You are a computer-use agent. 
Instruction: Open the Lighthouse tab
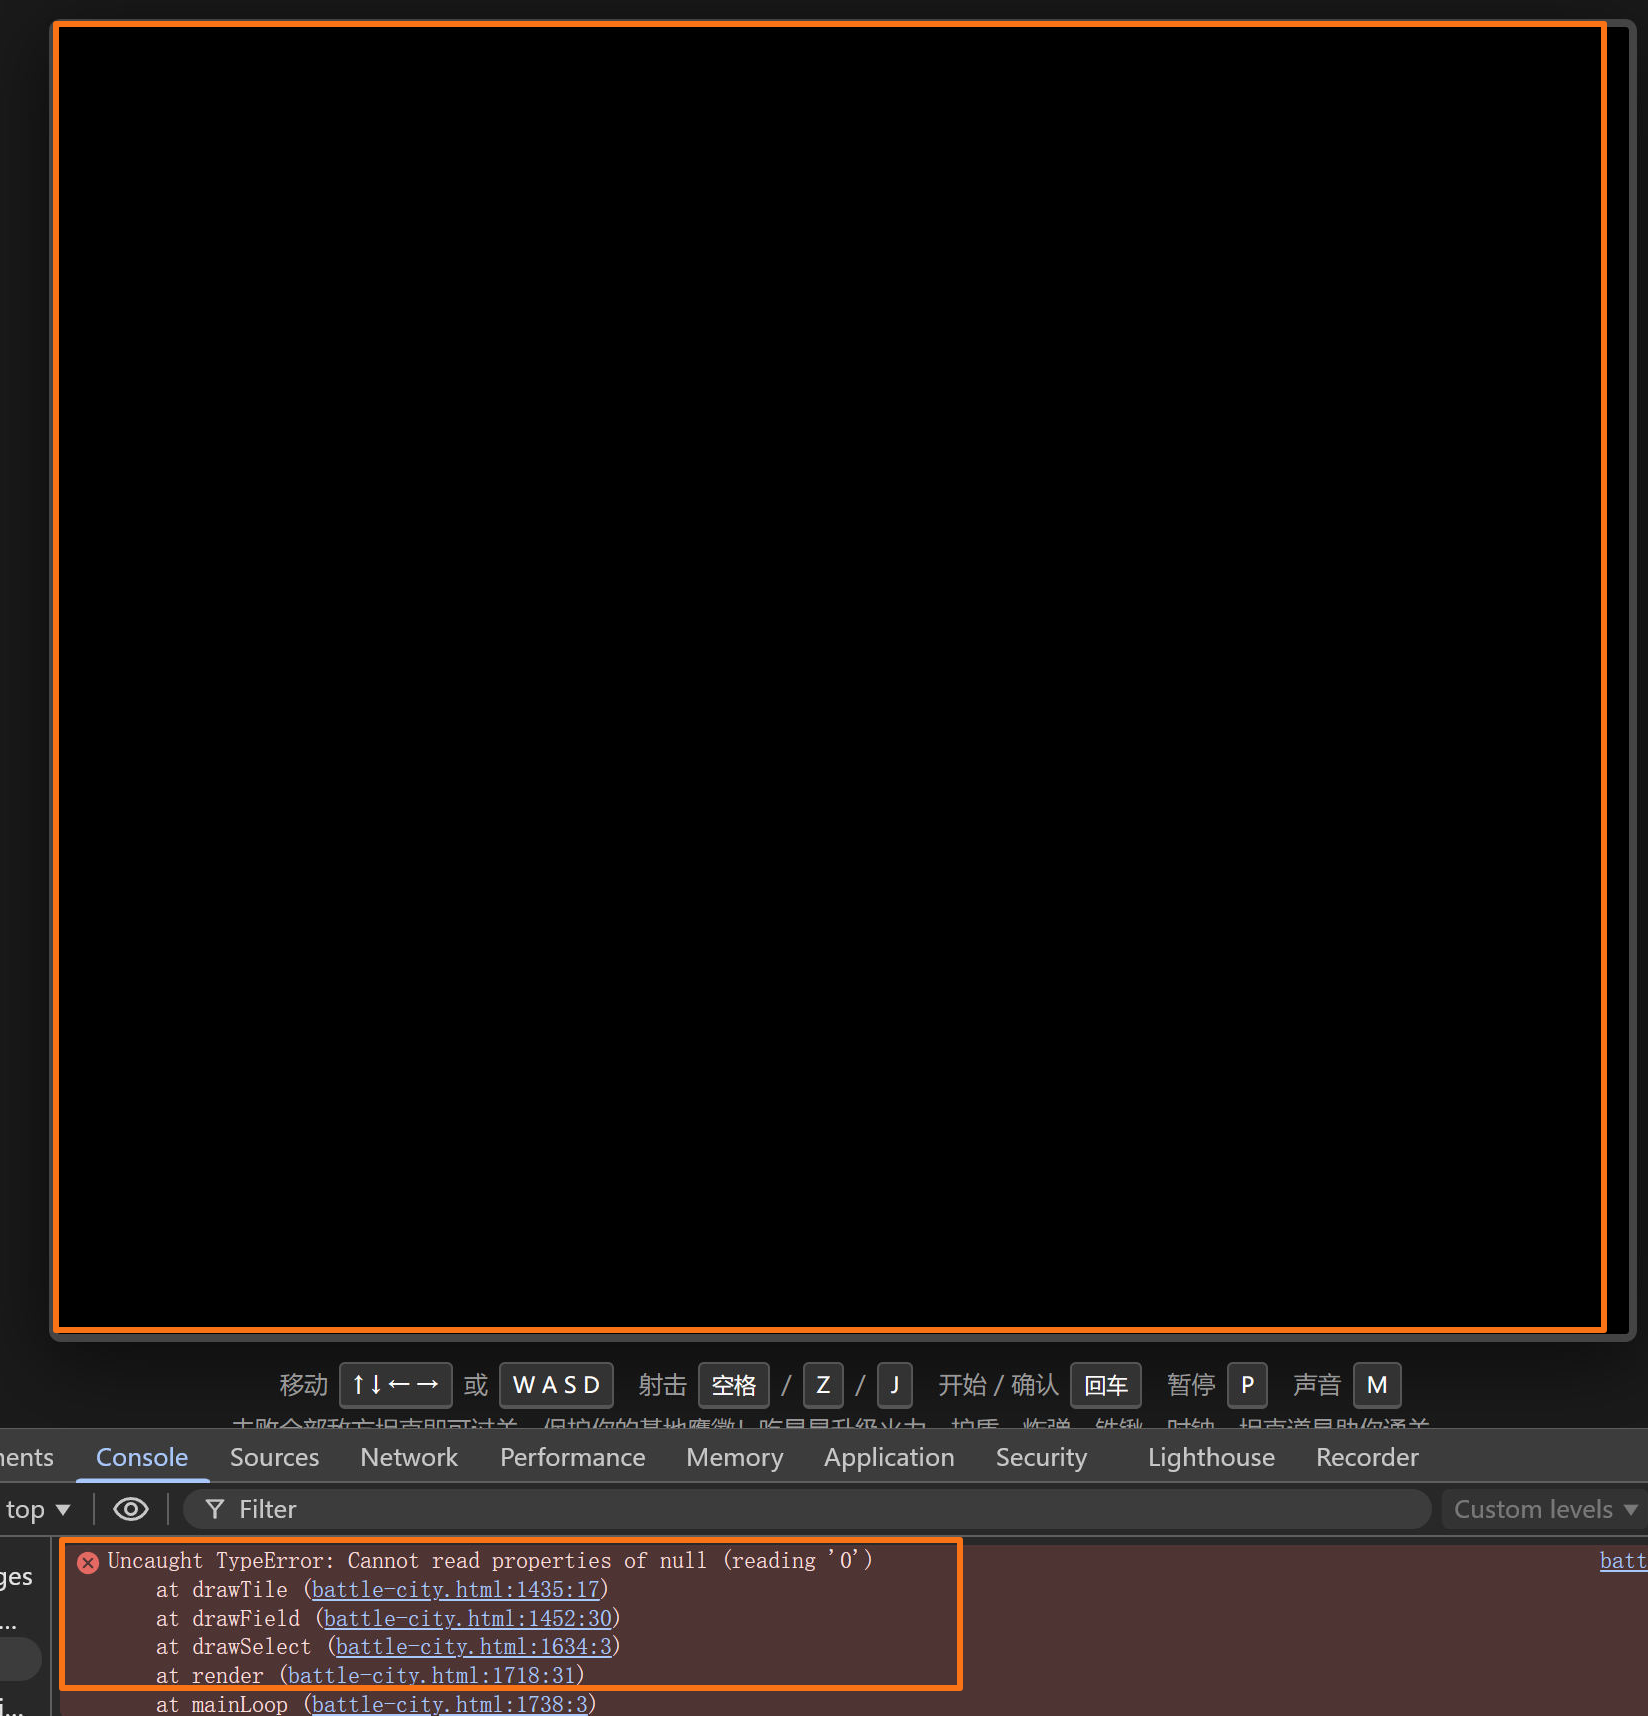1211,1457
